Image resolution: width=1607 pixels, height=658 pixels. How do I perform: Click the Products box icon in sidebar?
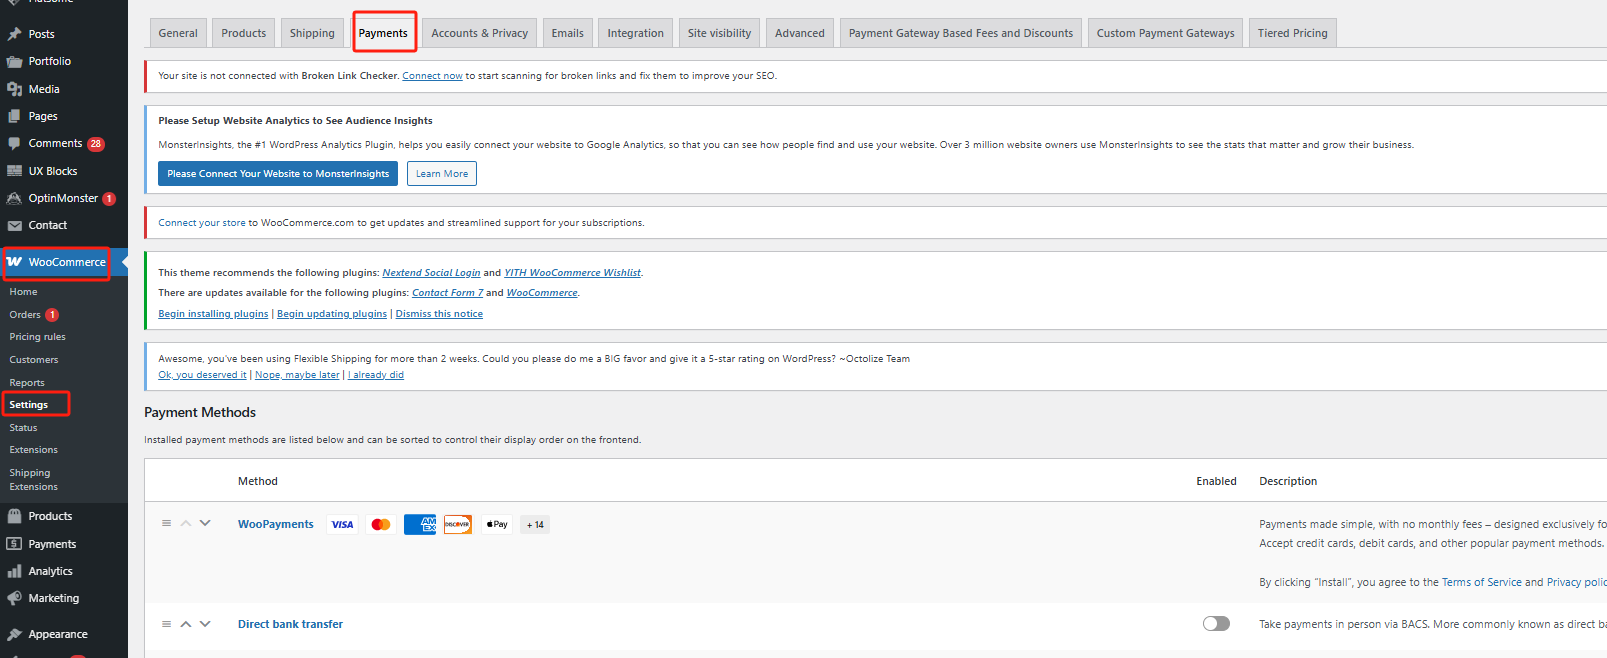coord(14,517)
